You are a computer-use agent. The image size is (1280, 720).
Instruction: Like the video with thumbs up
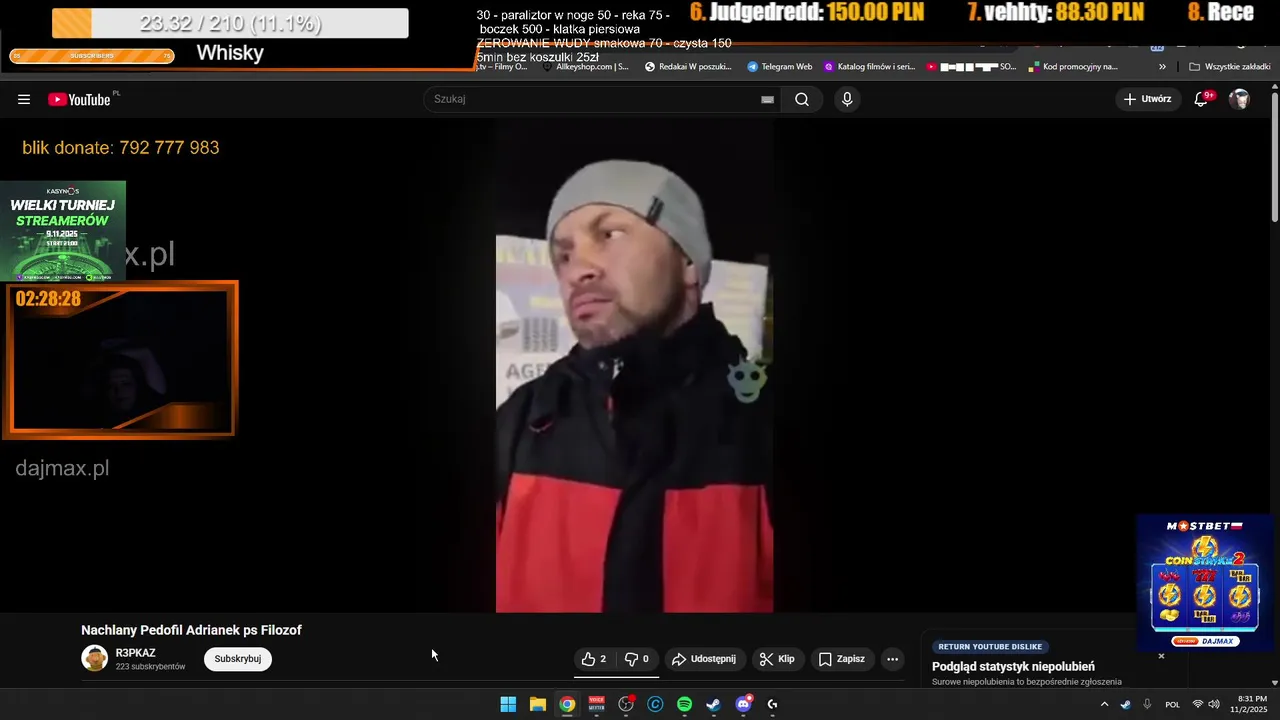click(594, 659)
